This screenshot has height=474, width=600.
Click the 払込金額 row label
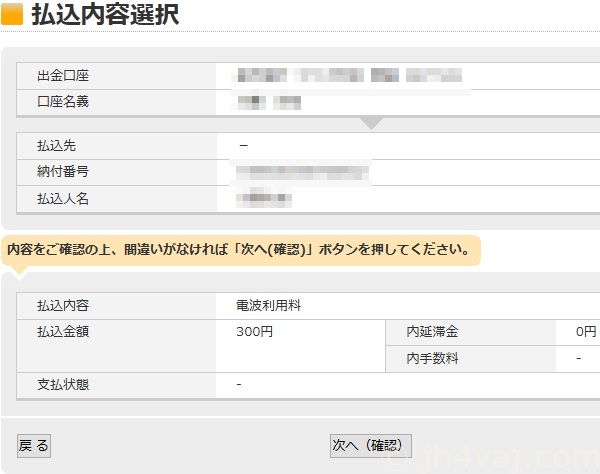click(63, 332)
